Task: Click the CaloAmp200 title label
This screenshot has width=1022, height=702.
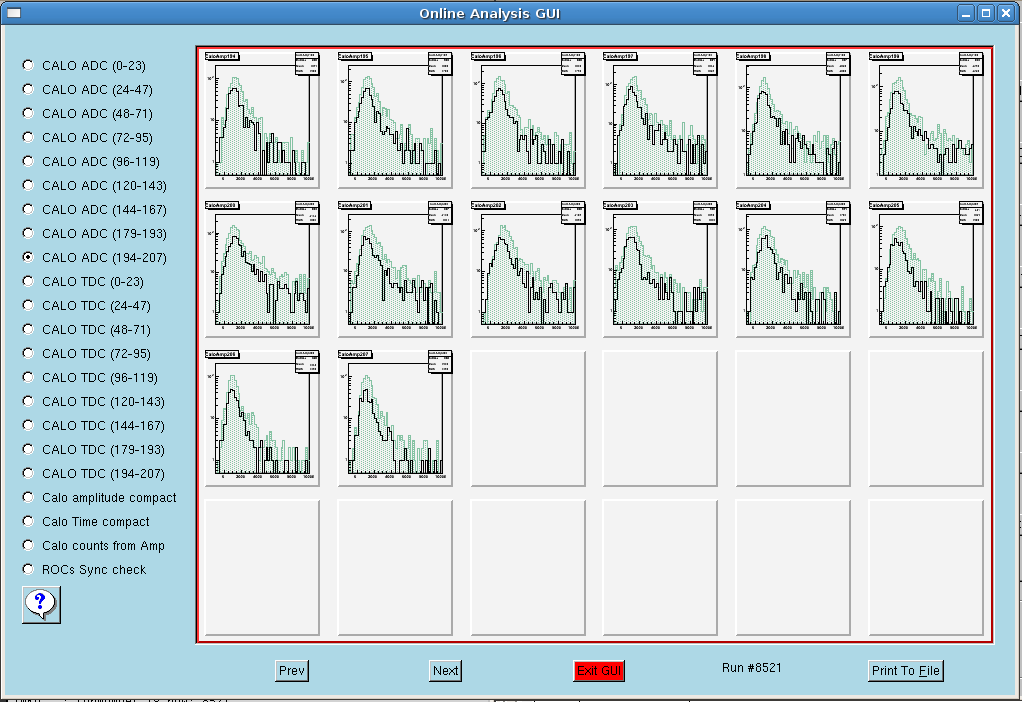Action: point(222,205)
